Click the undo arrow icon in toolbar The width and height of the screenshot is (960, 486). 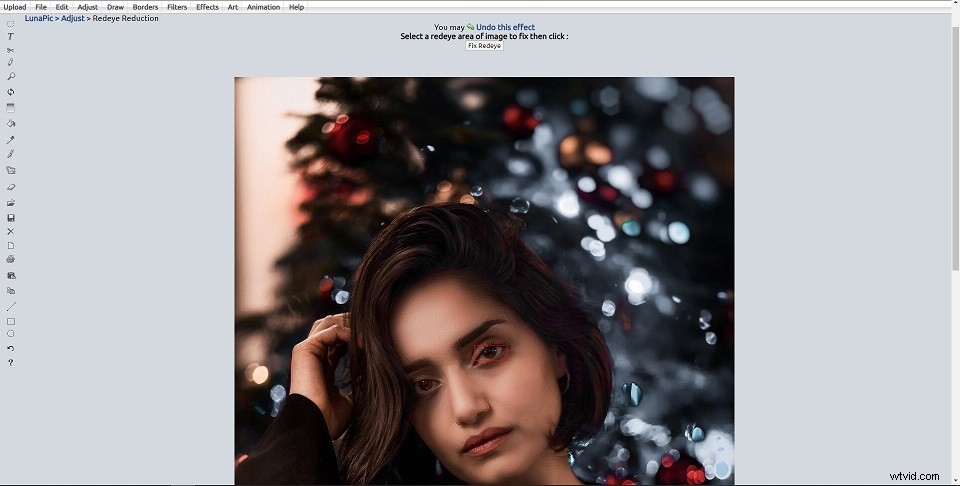(x=10, y=348)
